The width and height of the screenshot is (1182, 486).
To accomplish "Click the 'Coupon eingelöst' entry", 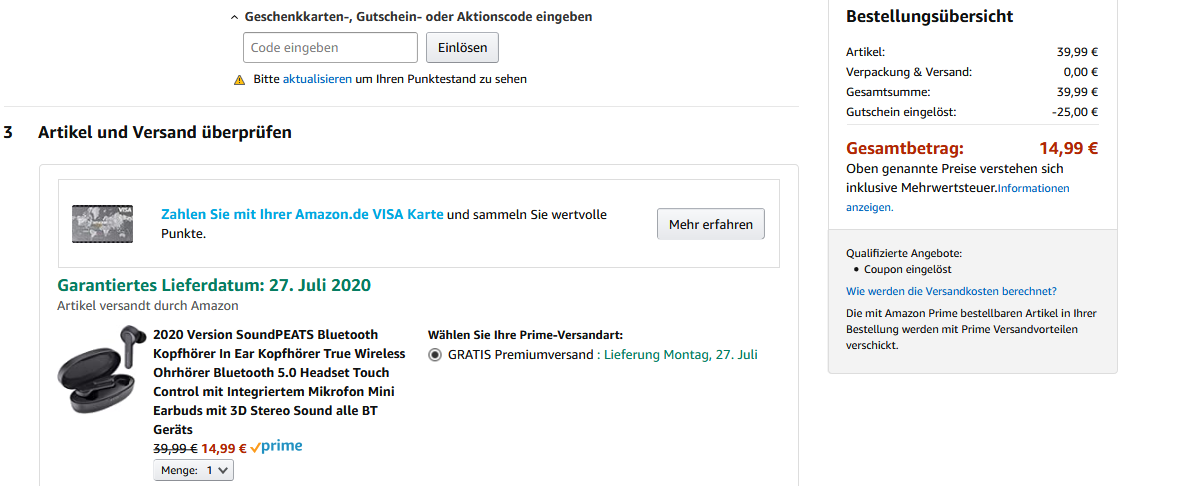I will pyautogui.click(x=908, y=270).
